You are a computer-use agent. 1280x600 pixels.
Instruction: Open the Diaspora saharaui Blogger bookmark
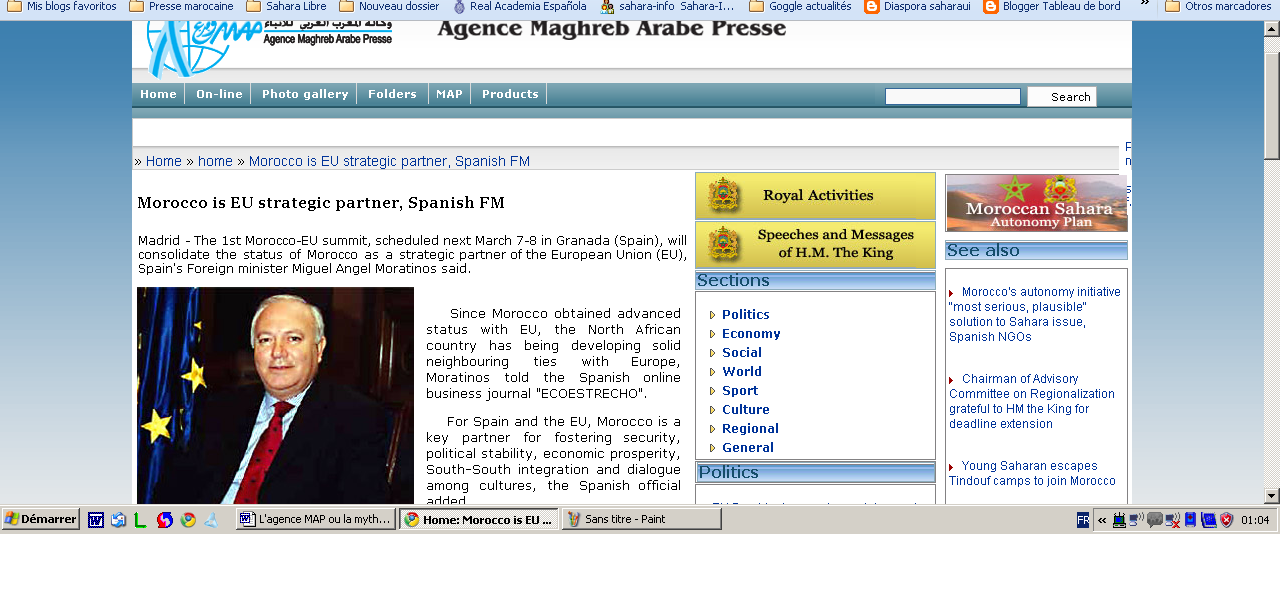[x=917, y=6]
